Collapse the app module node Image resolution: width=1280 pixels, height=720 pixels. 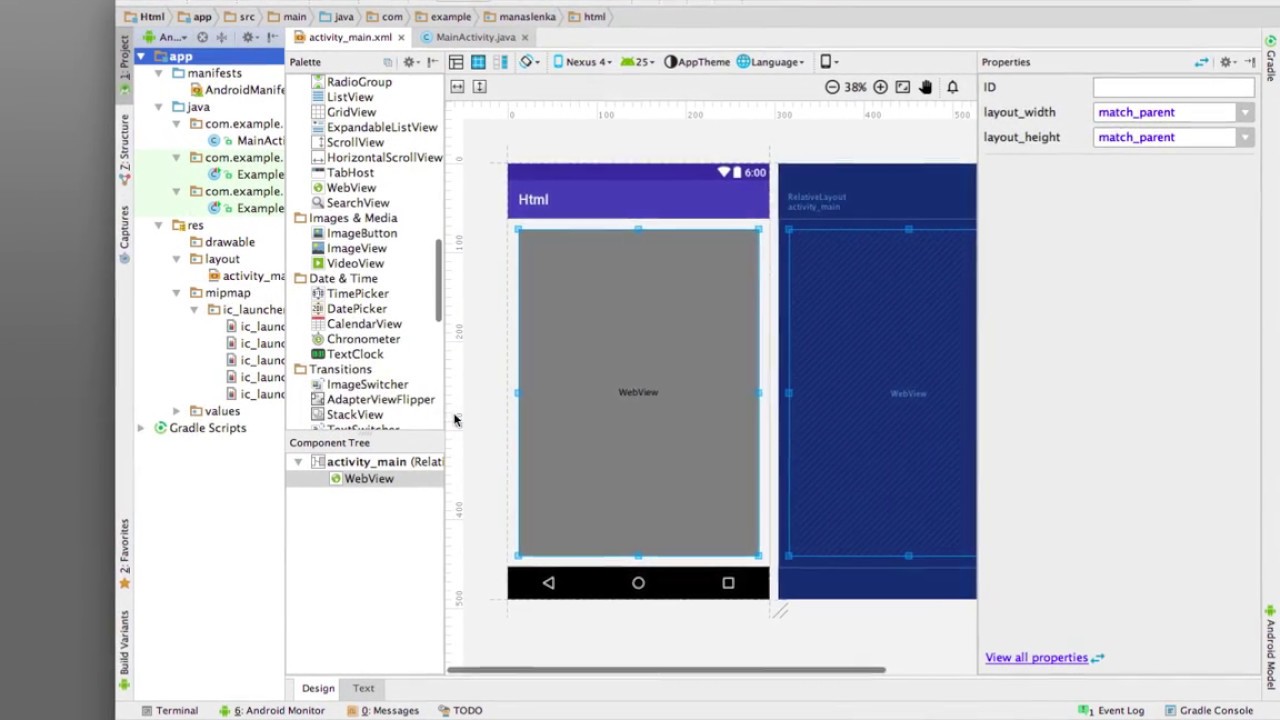pos(141,56)
